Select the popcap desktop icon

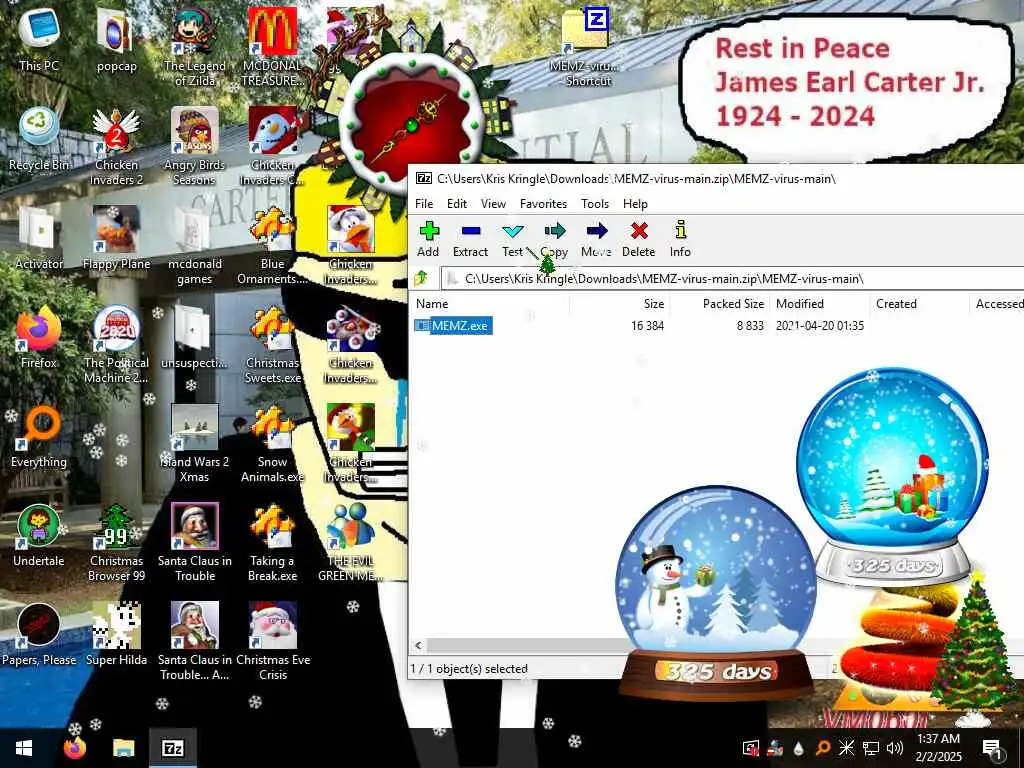116,40
